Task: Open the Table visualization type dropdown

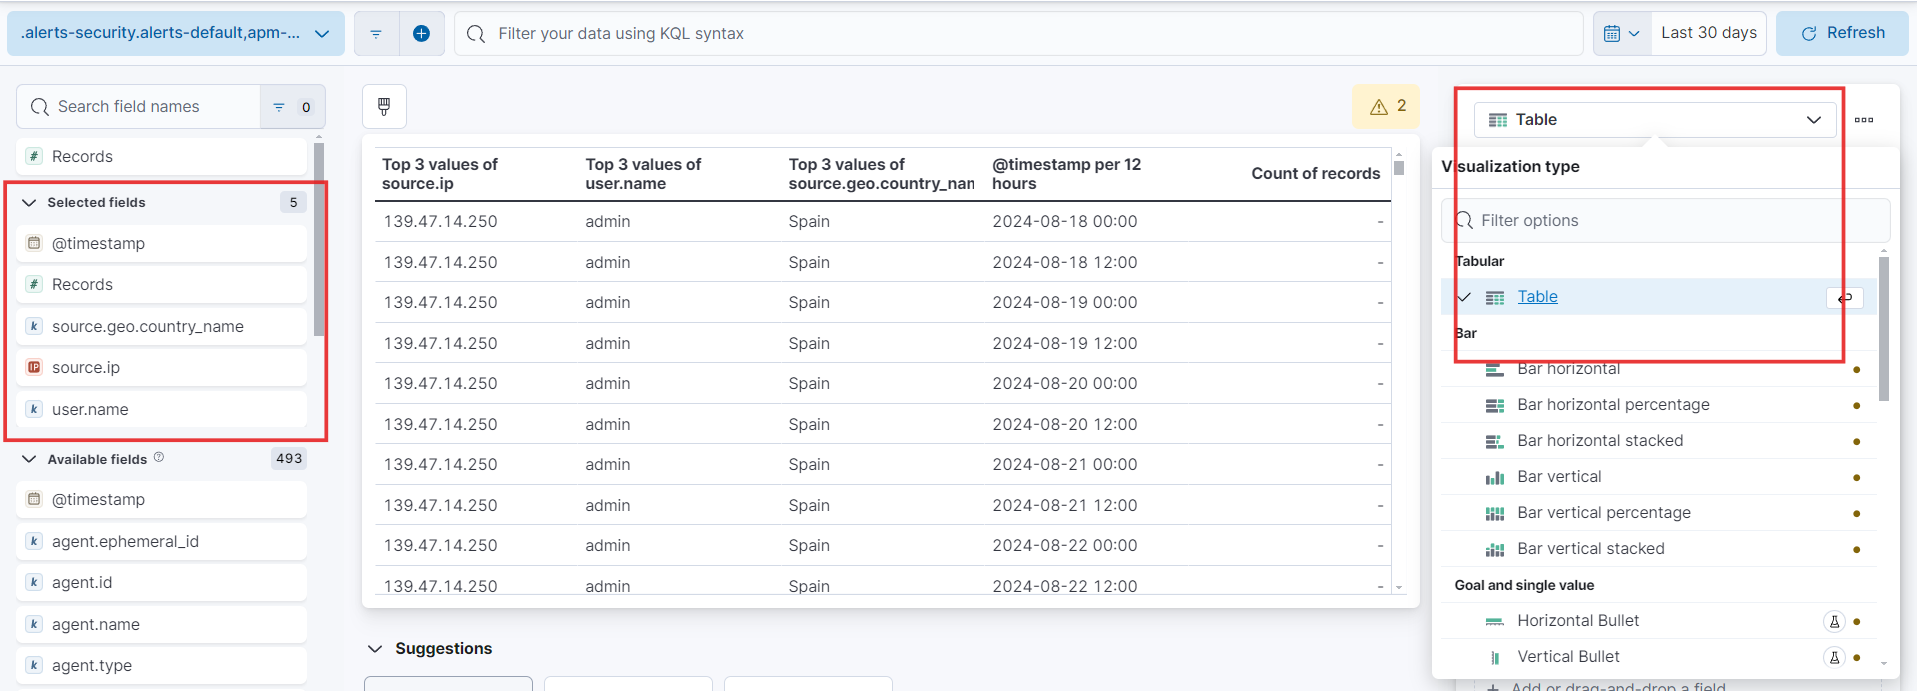Action: (x=1654, y=120)
